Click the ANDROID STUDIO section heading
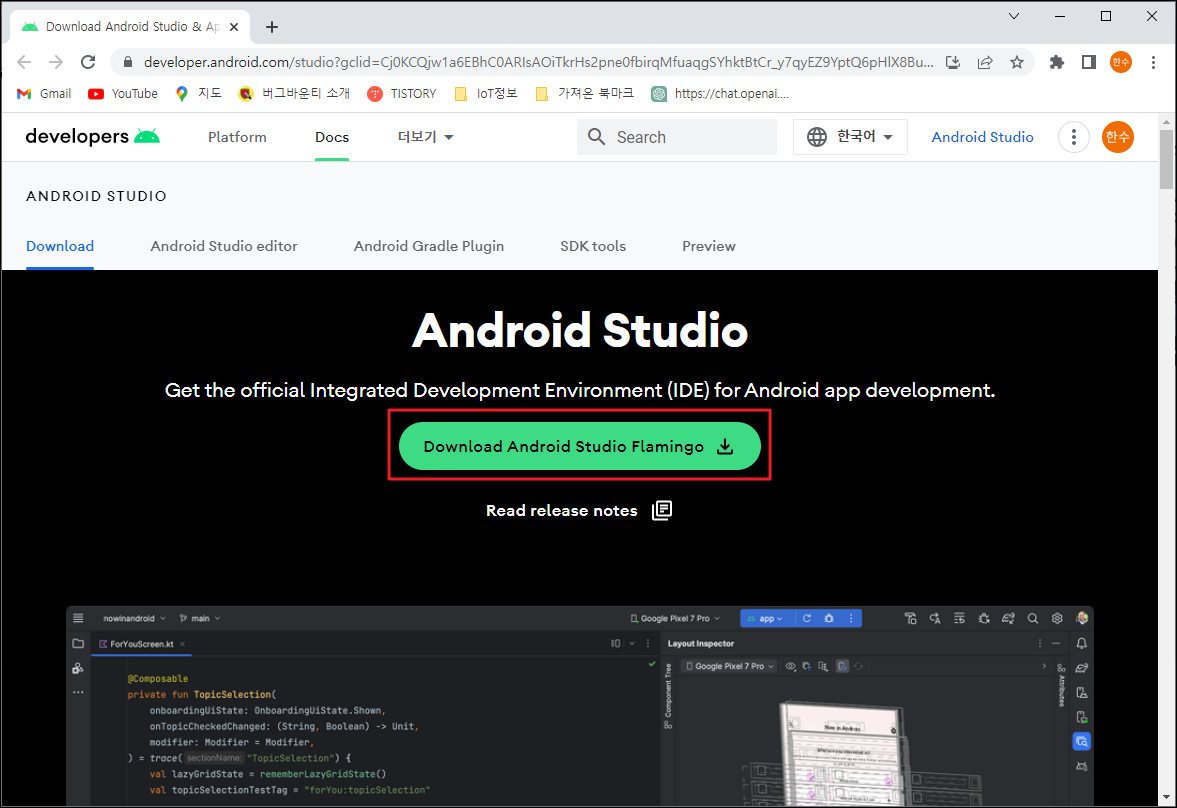Screen dimensions: 1177x808 click(96, 196)
